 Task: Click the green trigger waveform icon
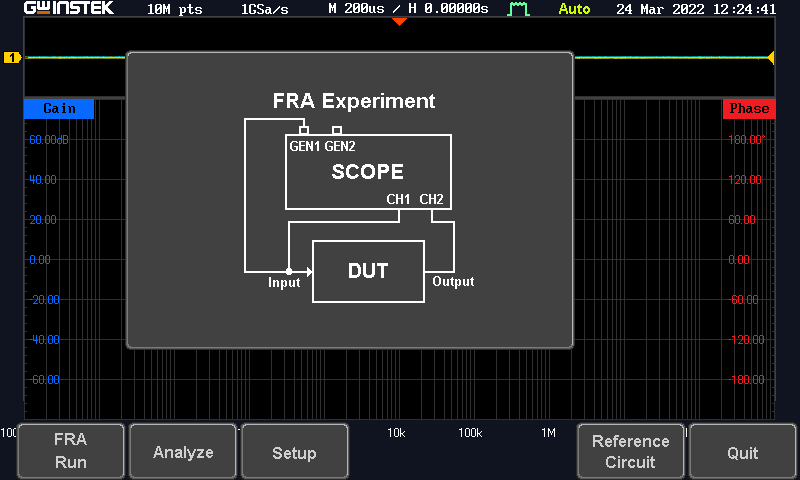(519, 10)
